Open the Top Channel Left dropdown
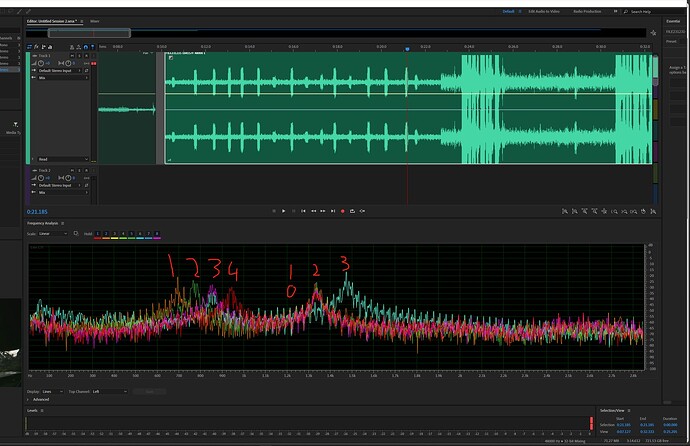 tap(110, 391)
